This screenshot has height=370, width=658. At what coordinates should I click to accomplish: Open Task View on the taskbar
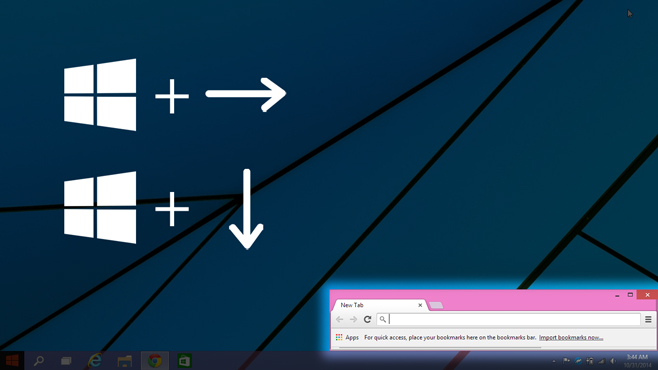[x=66, y=361]
